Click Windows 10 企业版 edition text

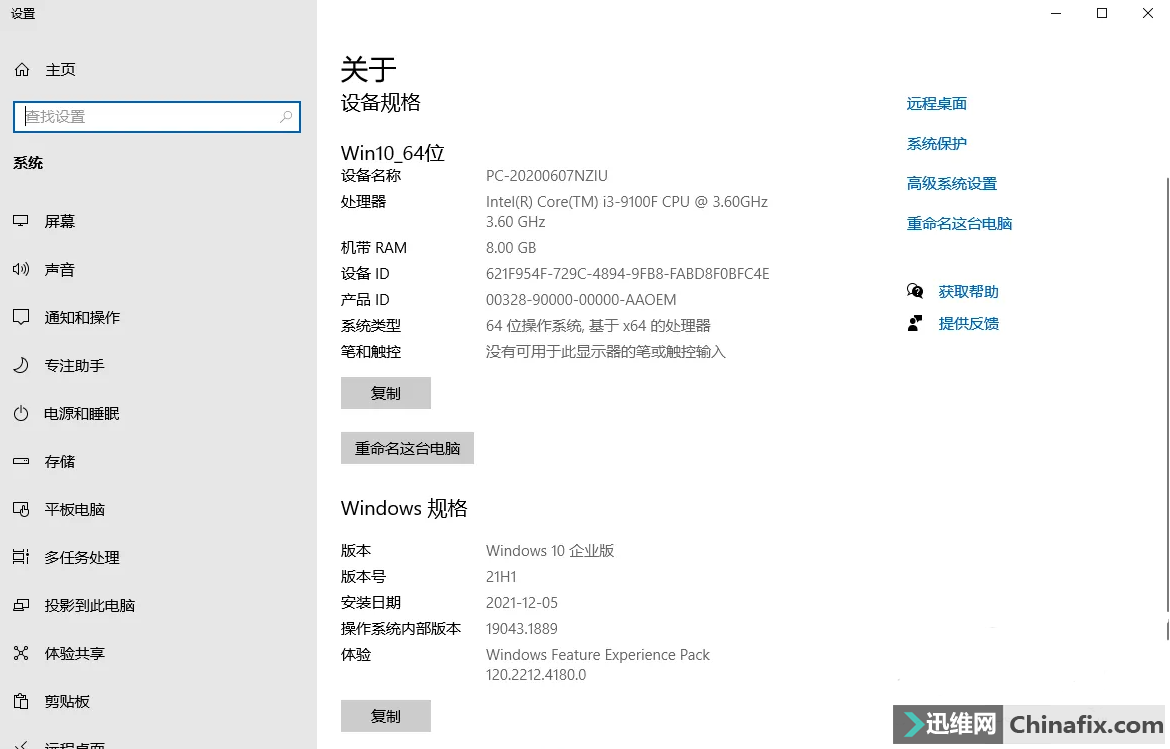550,551
